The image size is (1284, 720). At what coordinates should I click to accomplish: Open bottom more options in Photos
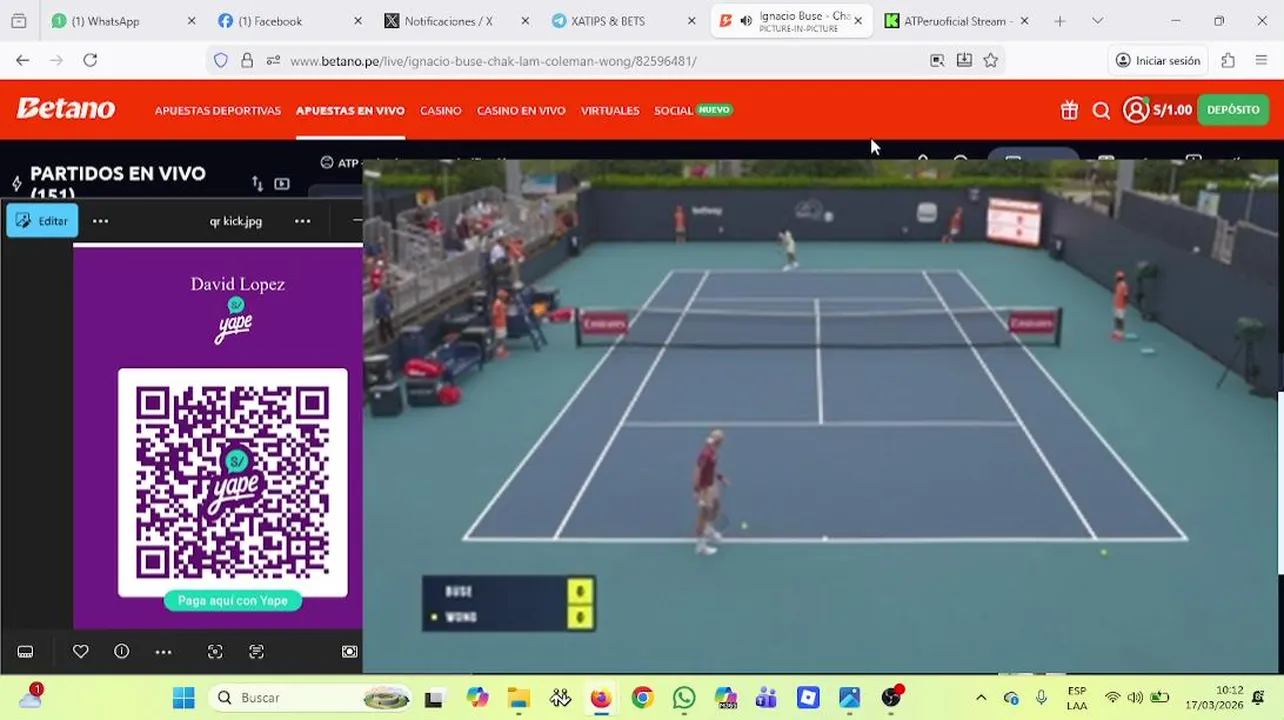(163, 651)
